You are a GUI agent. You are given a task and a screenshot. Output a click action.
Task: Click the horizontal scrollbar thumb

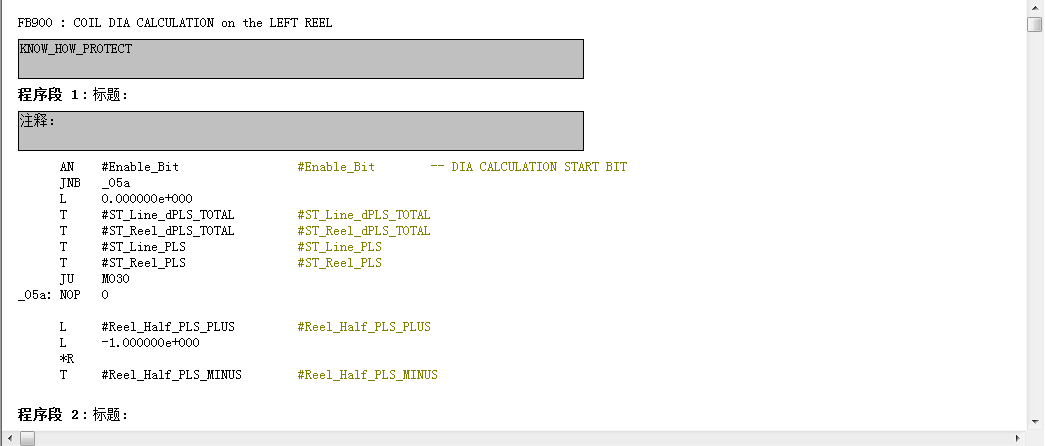pos(27,438)
